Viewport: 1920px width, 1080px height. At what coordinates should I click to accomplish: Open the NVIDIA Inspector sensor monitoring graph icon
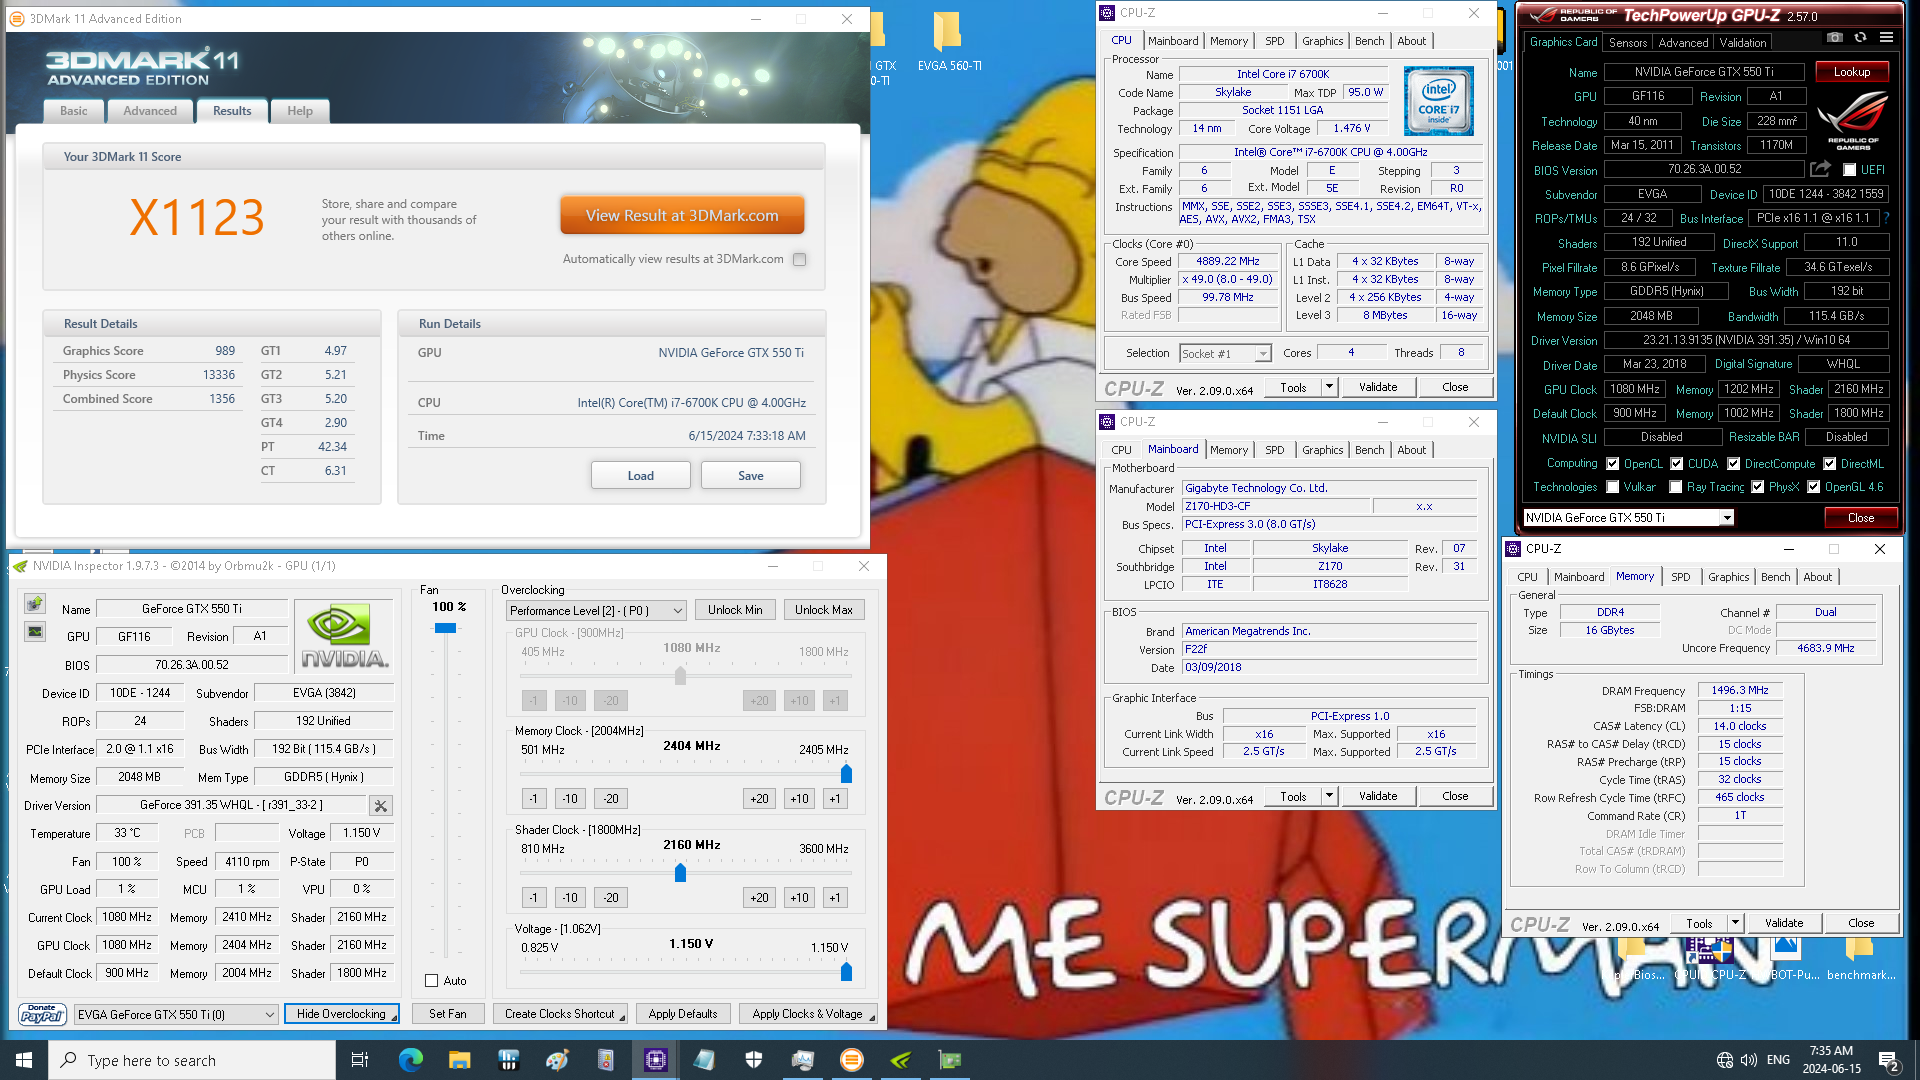[35, 632]
